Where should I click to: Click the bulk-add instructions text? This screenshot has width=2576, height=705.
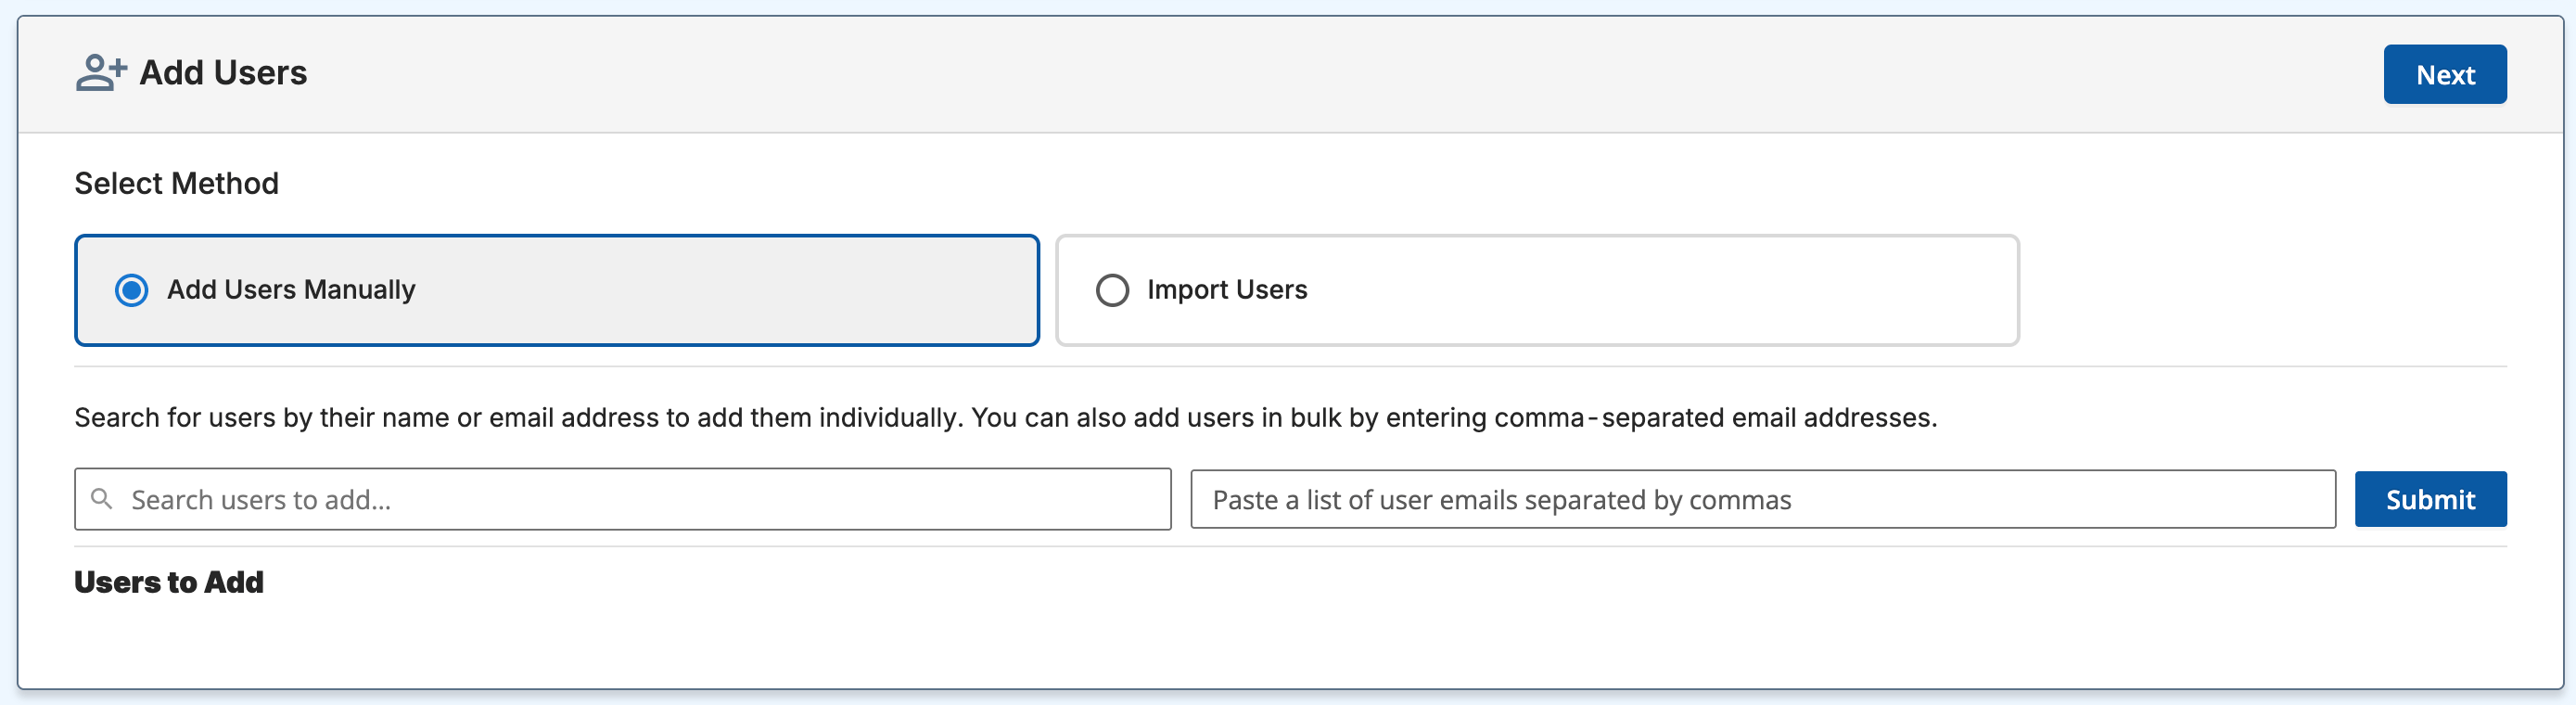(x=1006, y=417)
